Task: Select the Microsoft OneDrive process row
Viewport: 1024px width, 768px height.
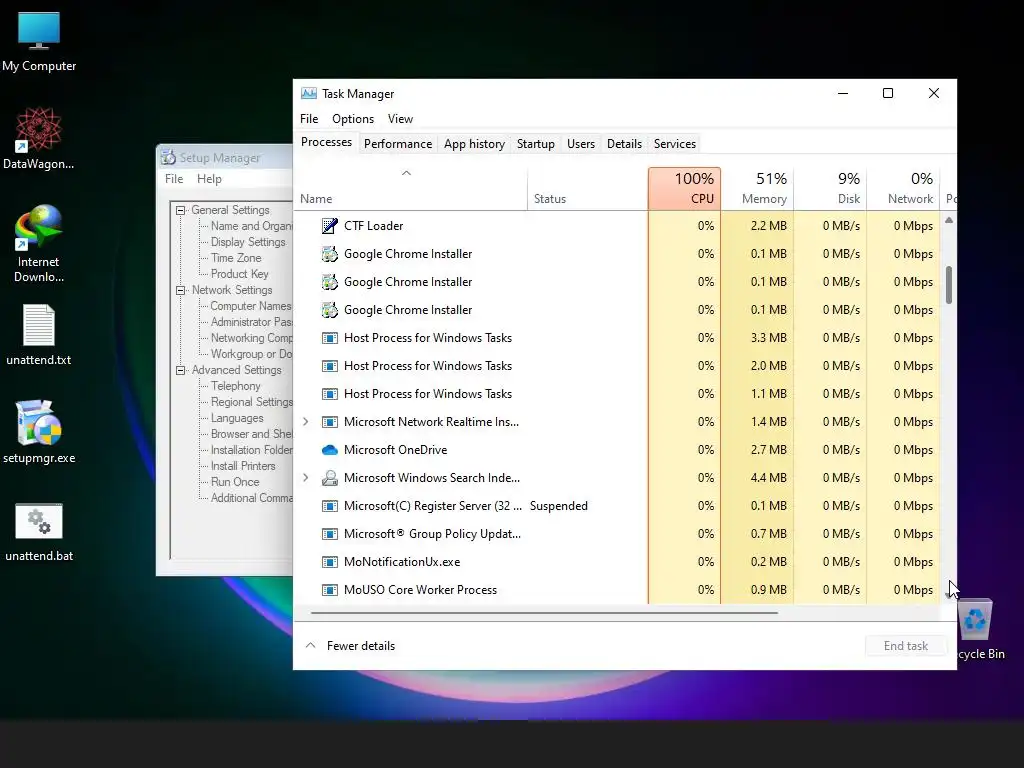Action: click(616, 450)
